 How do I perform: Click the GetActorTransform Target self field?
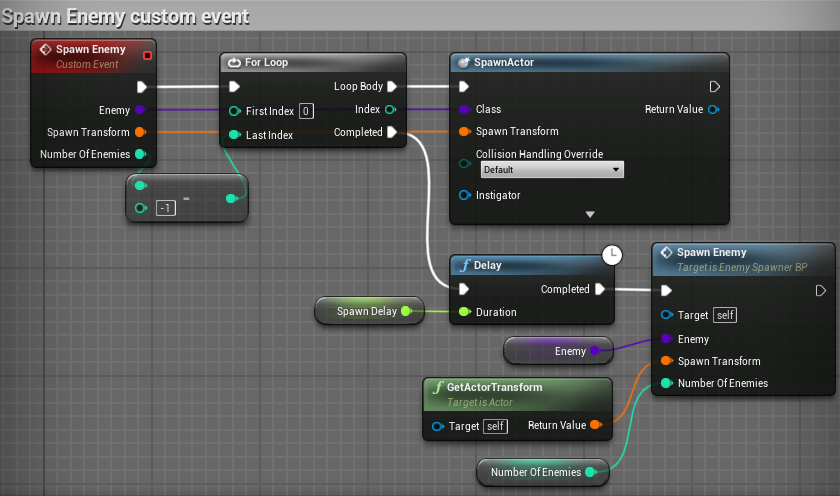(x=494, y=426)
